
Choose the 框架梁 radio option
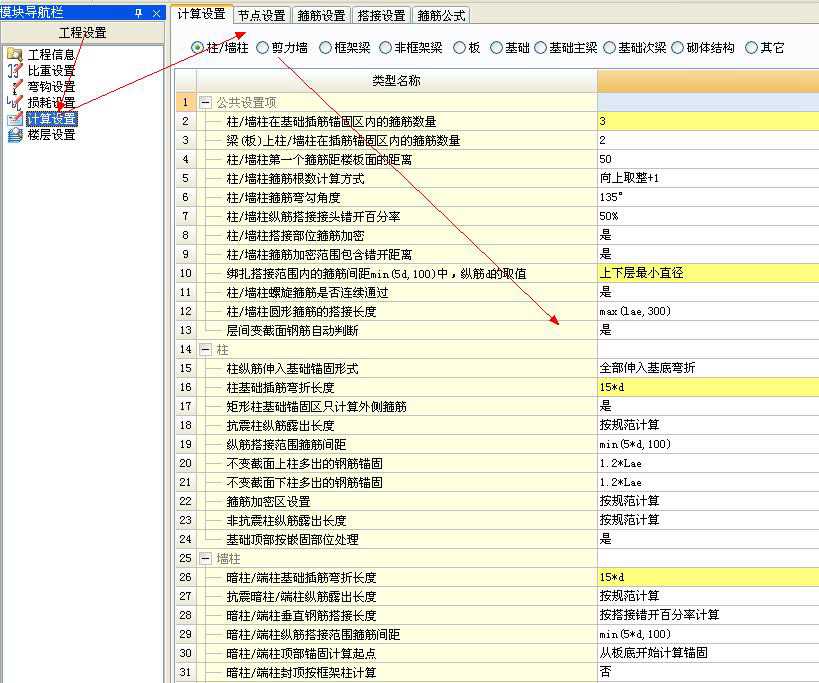click(x=325, y=48)
